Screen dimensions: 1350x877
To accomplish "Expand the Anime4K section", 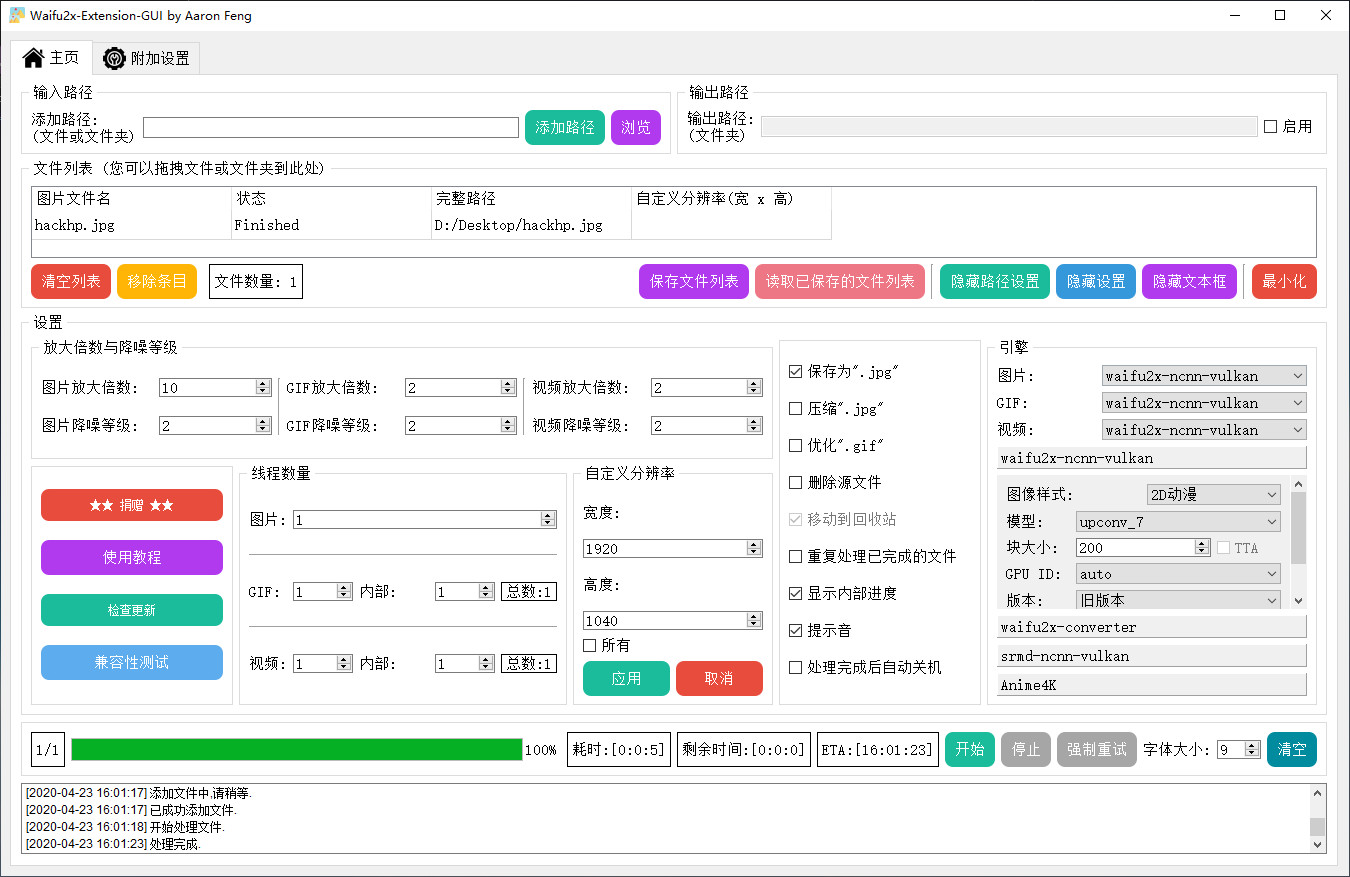I will (x=1152, y=685).
